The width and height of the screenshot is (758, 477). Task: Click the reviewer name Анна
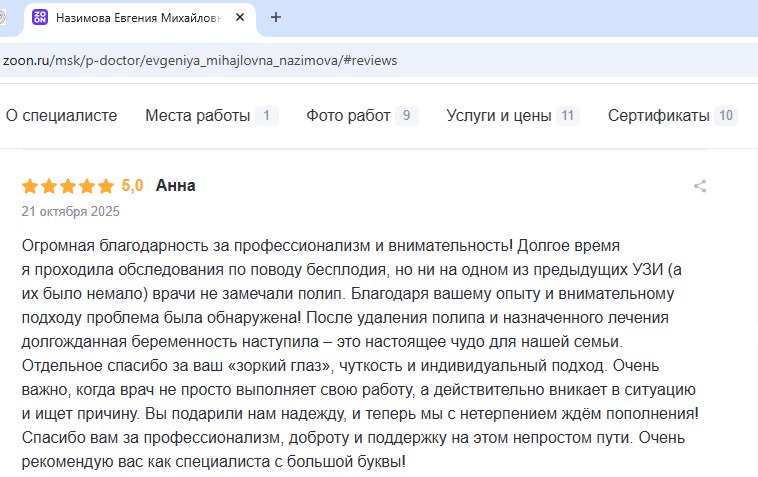(175, 185)
